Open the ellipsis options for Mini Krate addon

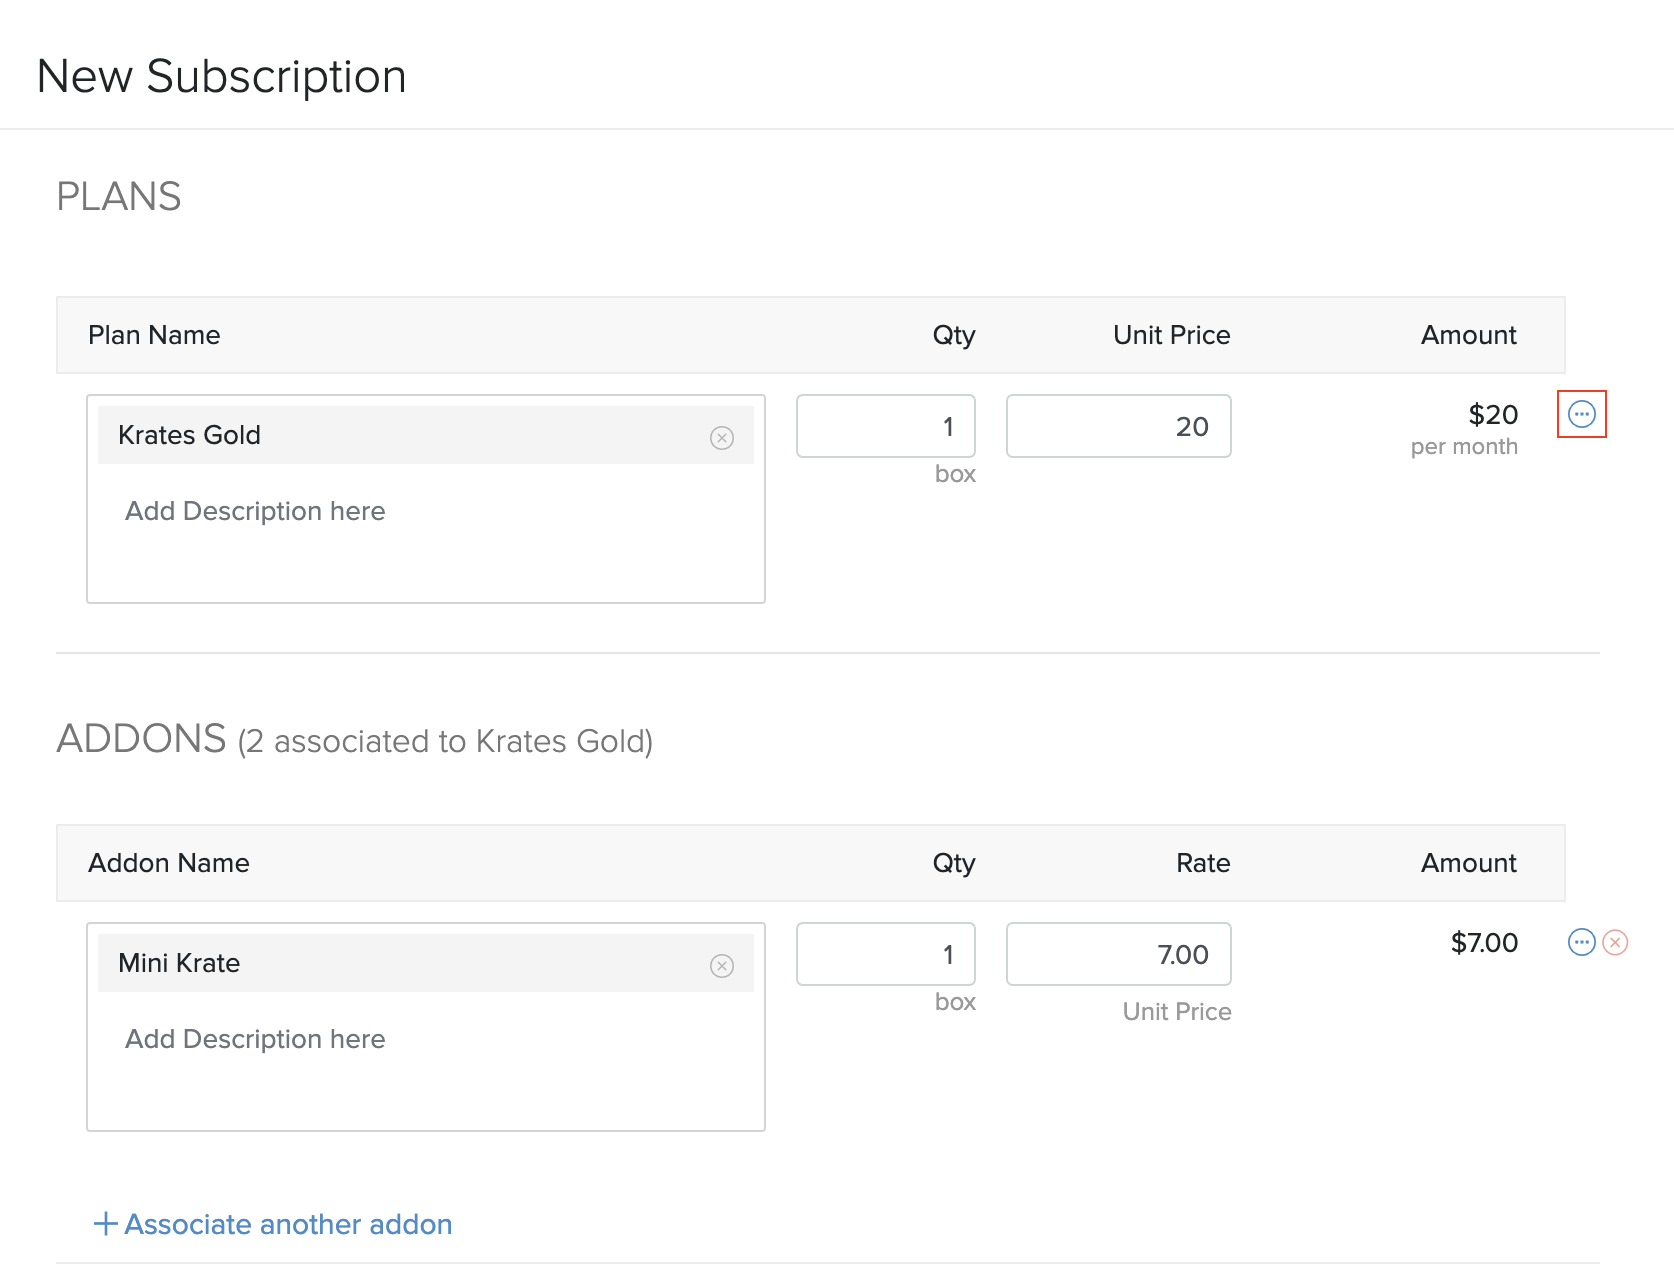[x=1581, y=941]
